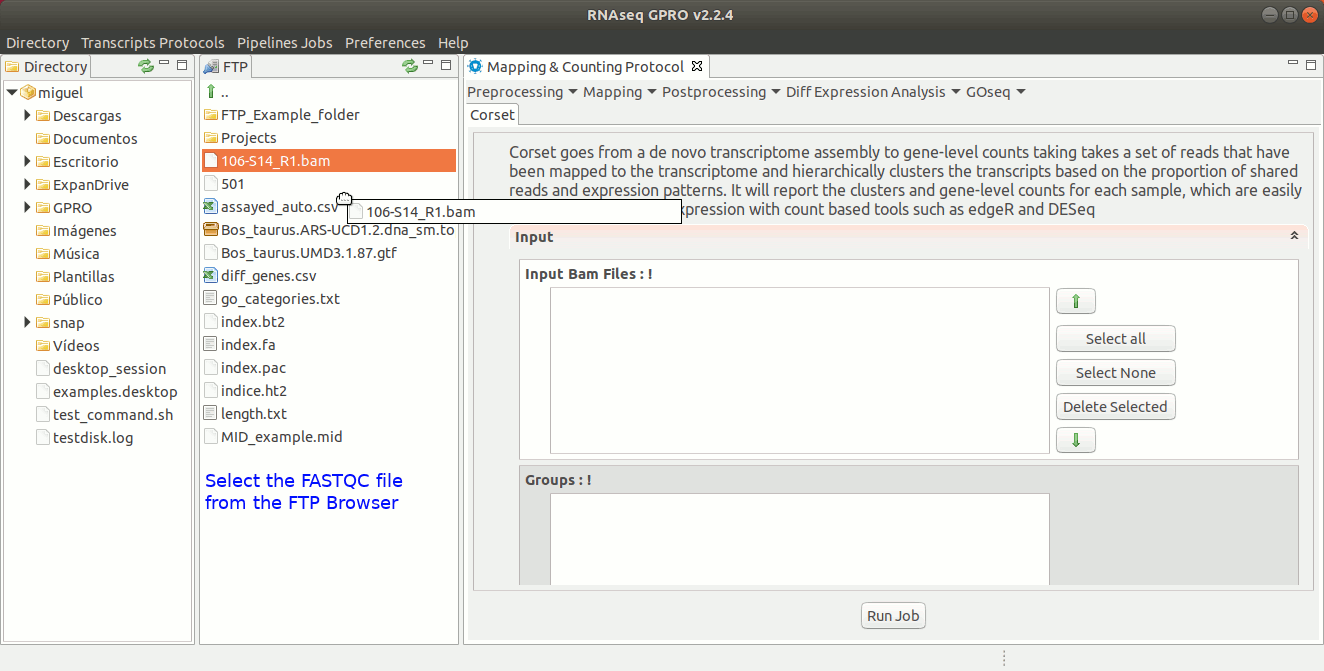Move selected BAM file up with green arrow
The width and height of the screenshot is (1324, 671).
(x=1075, y=301)
